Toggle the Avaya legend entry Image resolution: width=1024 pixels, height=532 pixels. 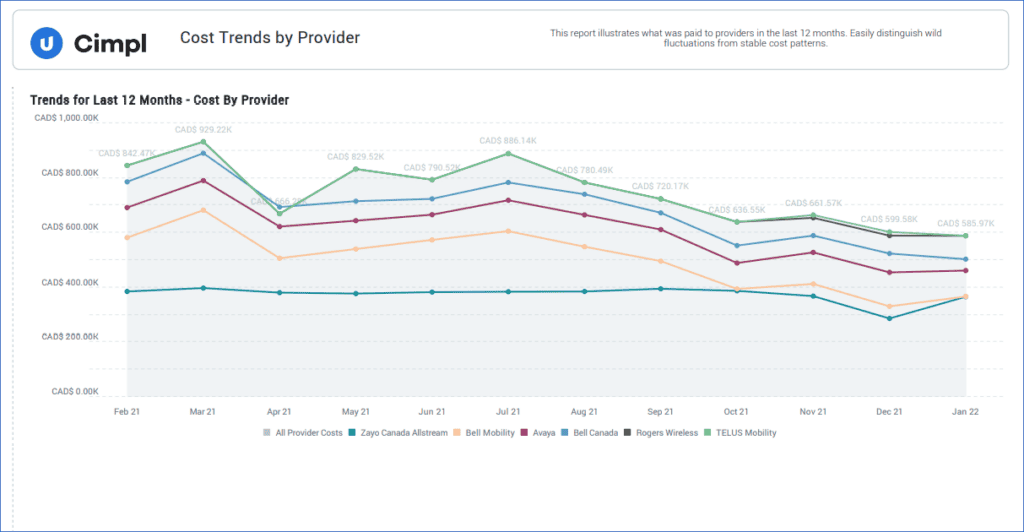click(537, 433)
